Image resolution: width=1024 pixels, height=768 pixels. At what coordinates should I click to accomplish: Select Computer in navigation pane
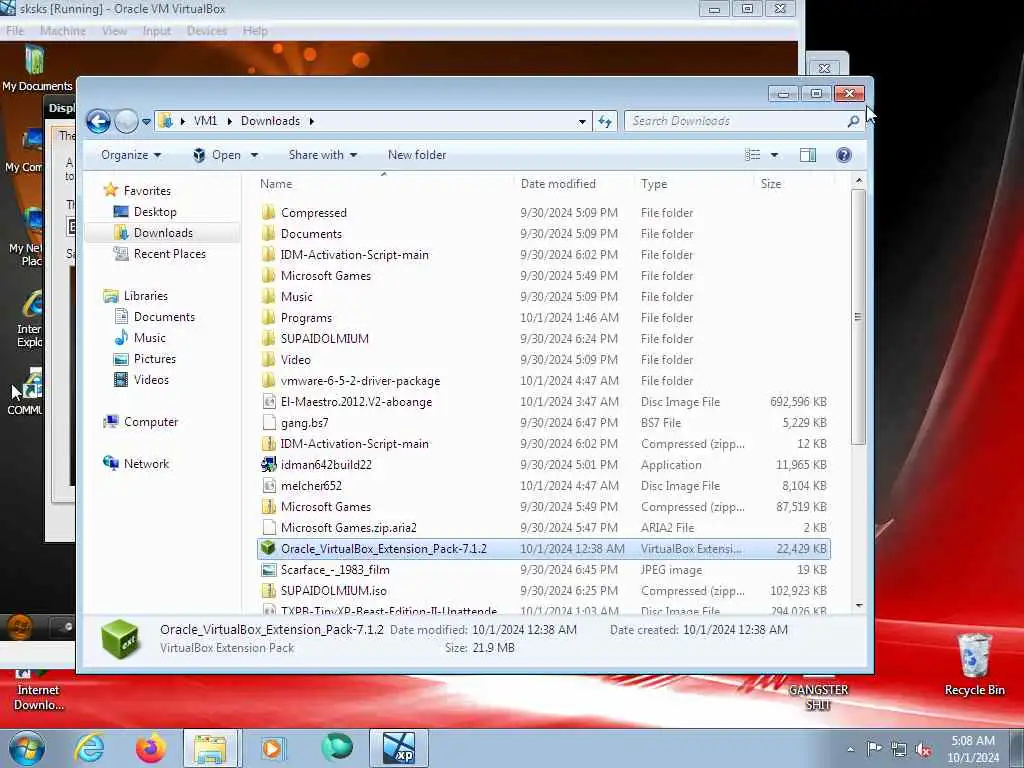(x=151, y=422)
